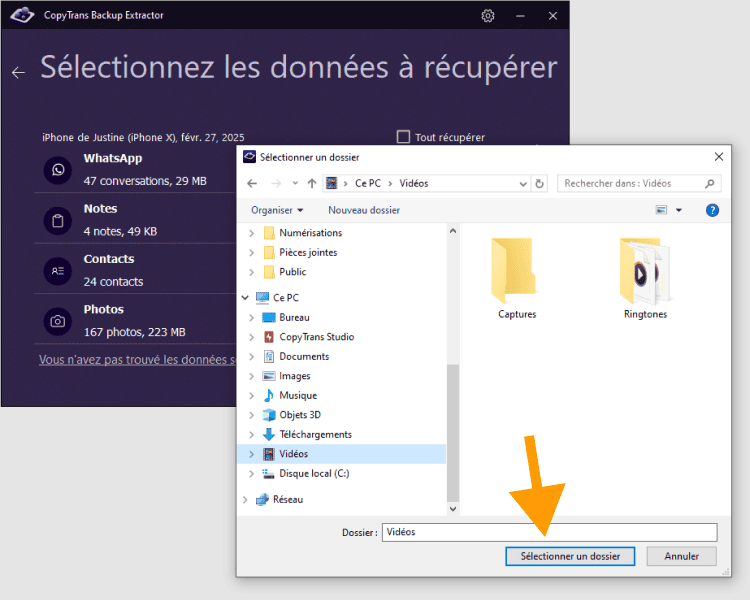The height and width of the screenshot is (600, 750).
Task: Select the Numérisations folder in the tree
Action: [310, 233]
